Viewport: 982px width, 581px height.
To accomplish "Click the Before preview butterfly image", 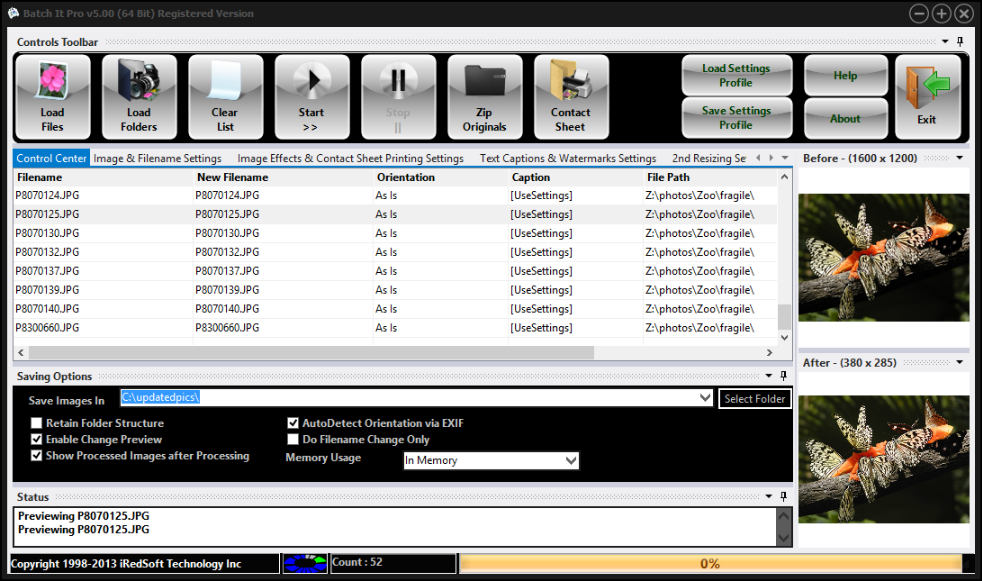I will point(884,257).
